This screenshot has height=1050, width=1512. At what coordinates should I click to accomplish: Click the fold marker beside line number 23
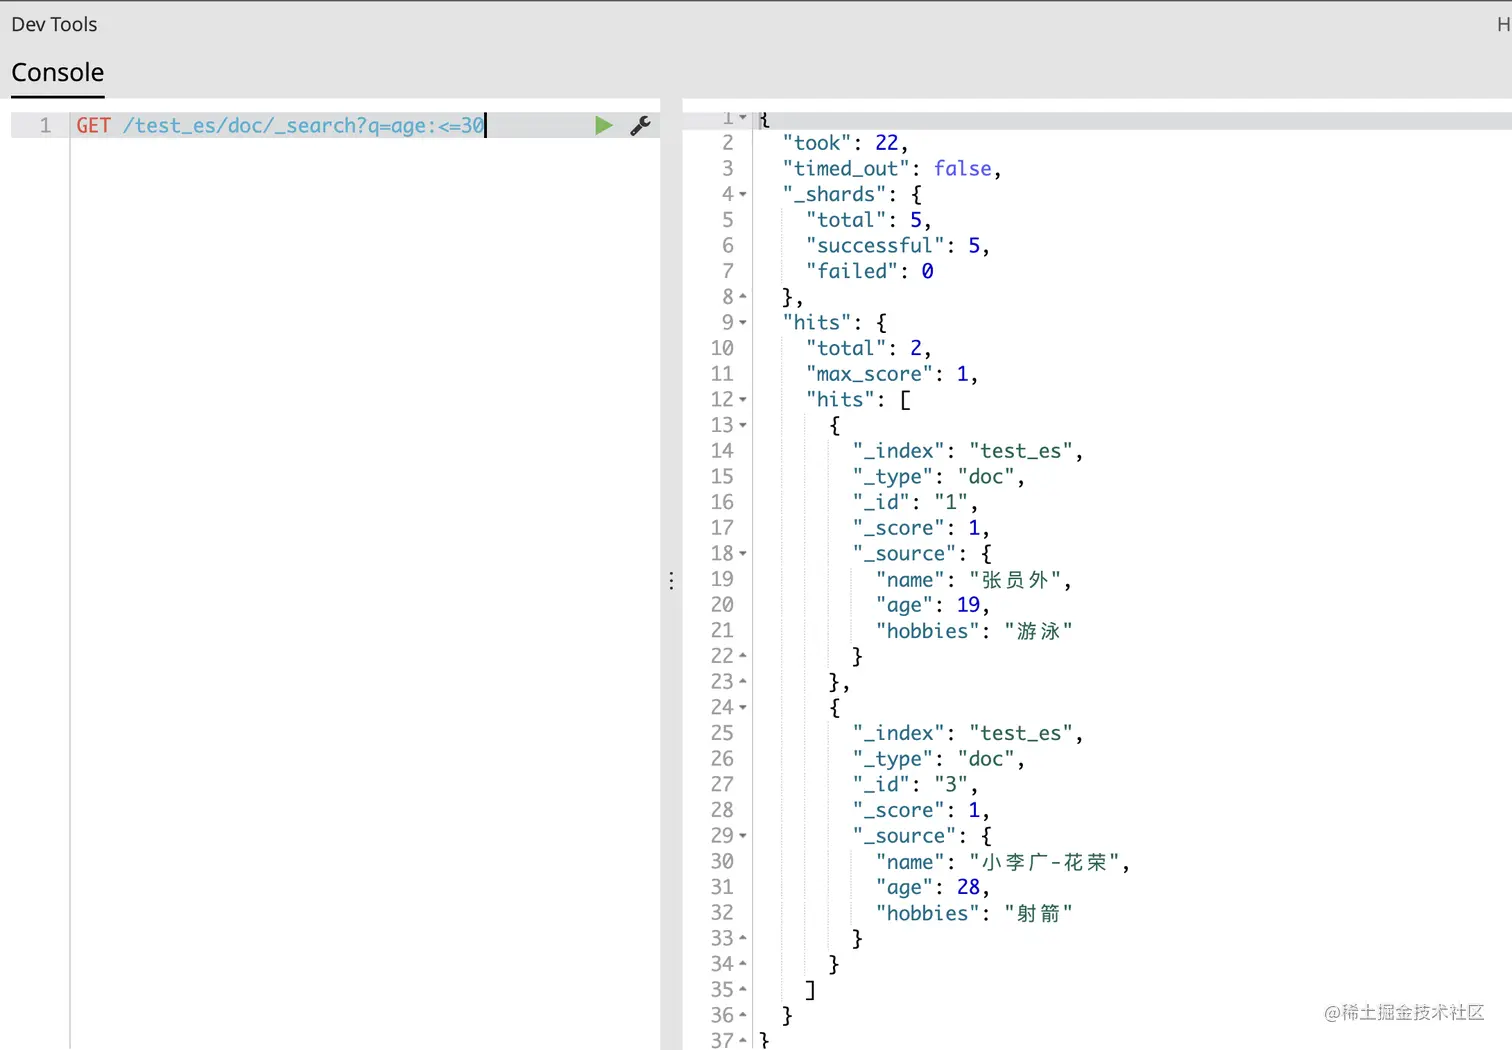(743, 681)
